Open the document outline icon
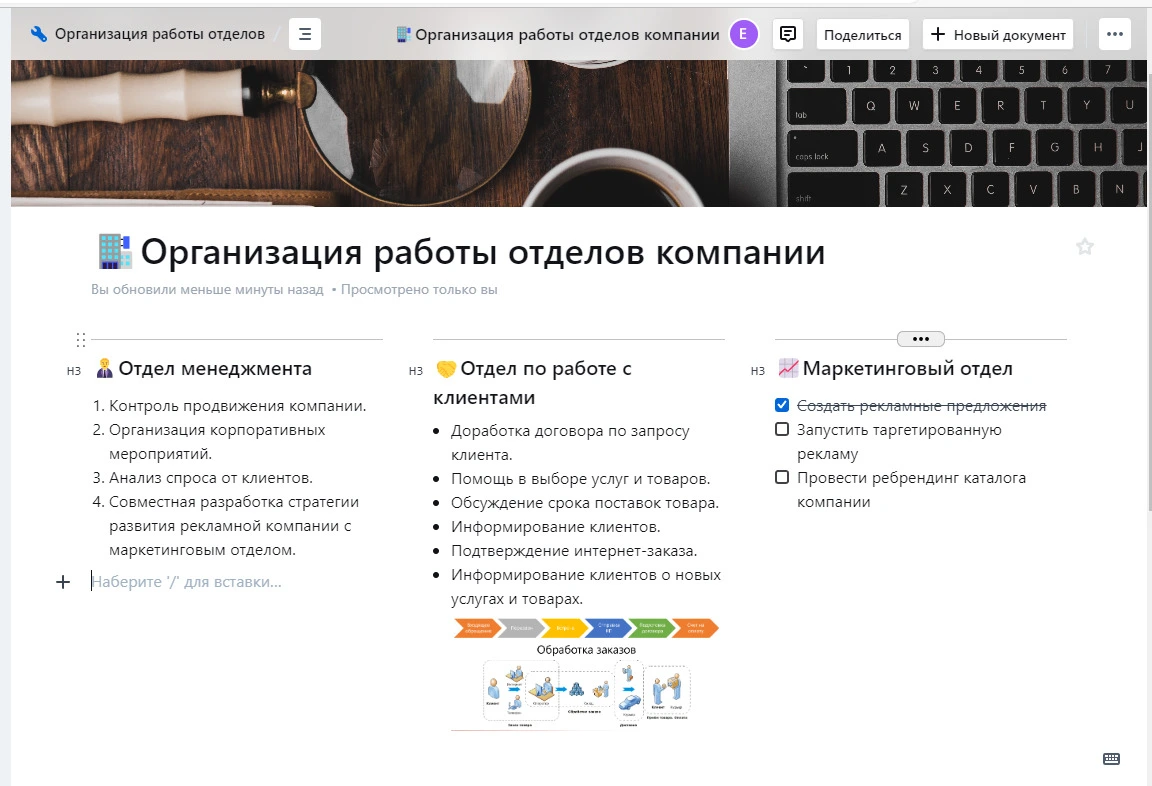The height and width of the screenshot is (786, 1152). tap(305, 34)
